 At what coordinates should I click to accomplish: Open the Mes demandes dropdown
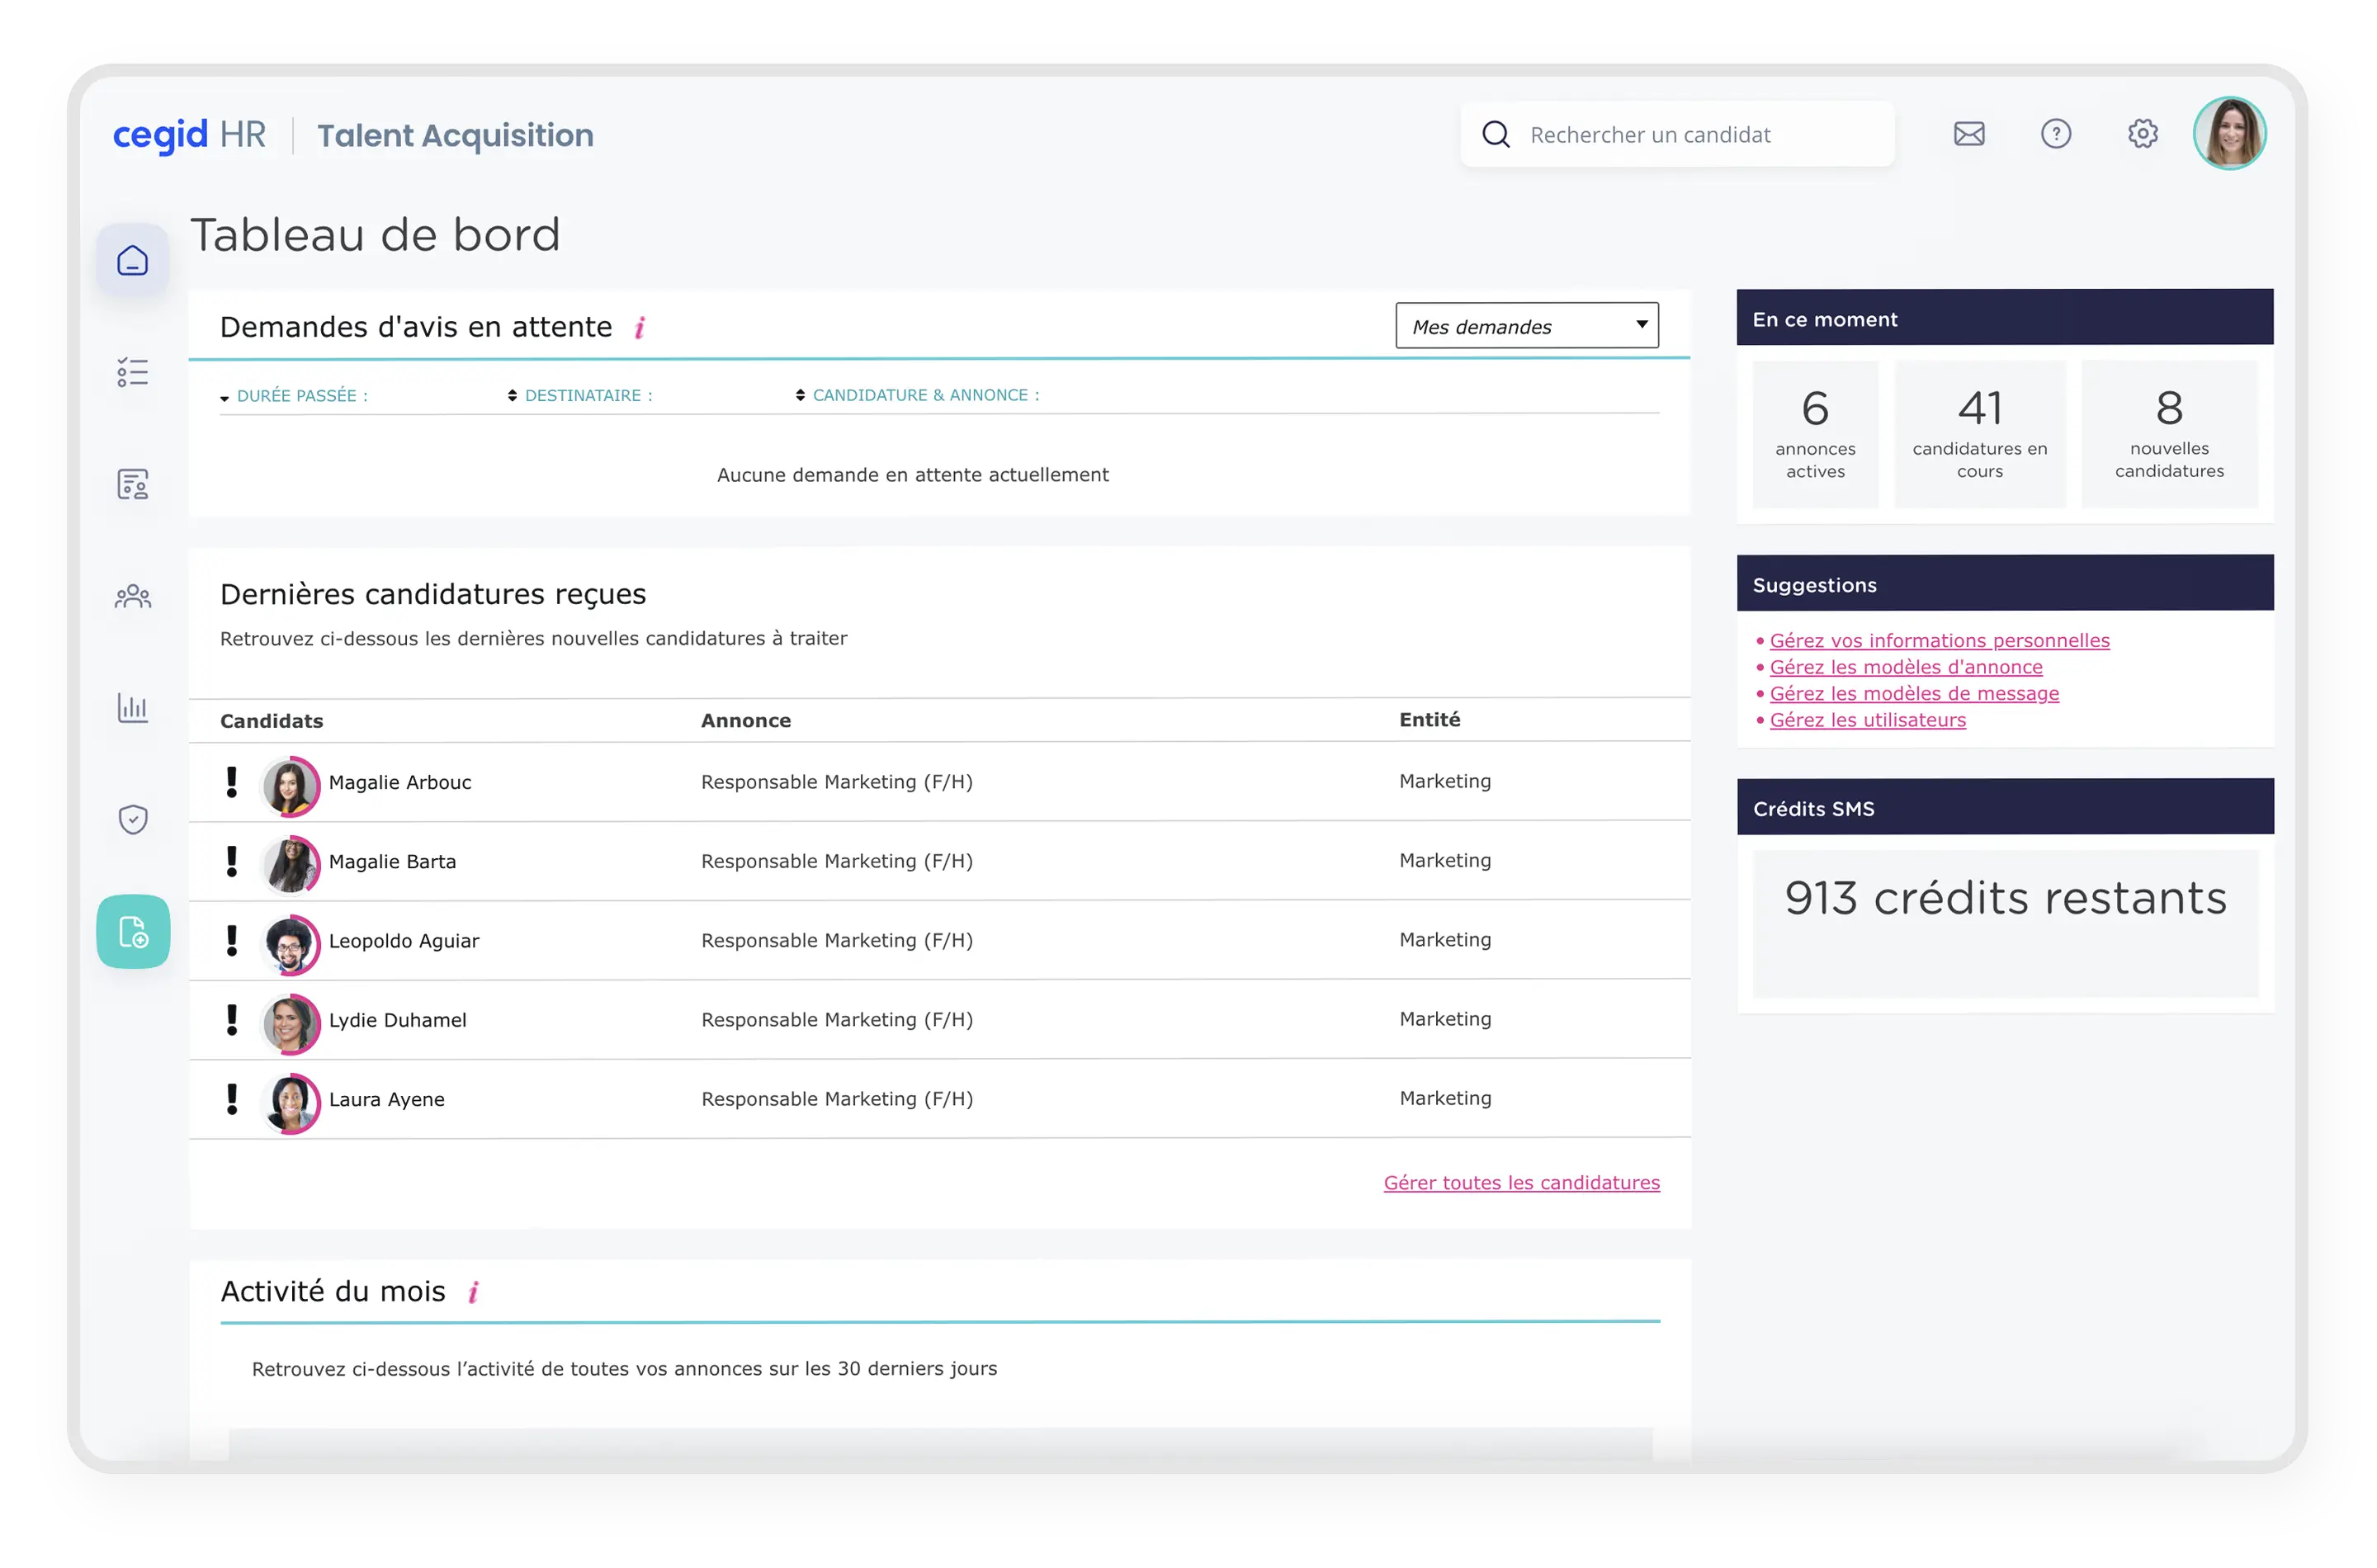coord(1526,326)
